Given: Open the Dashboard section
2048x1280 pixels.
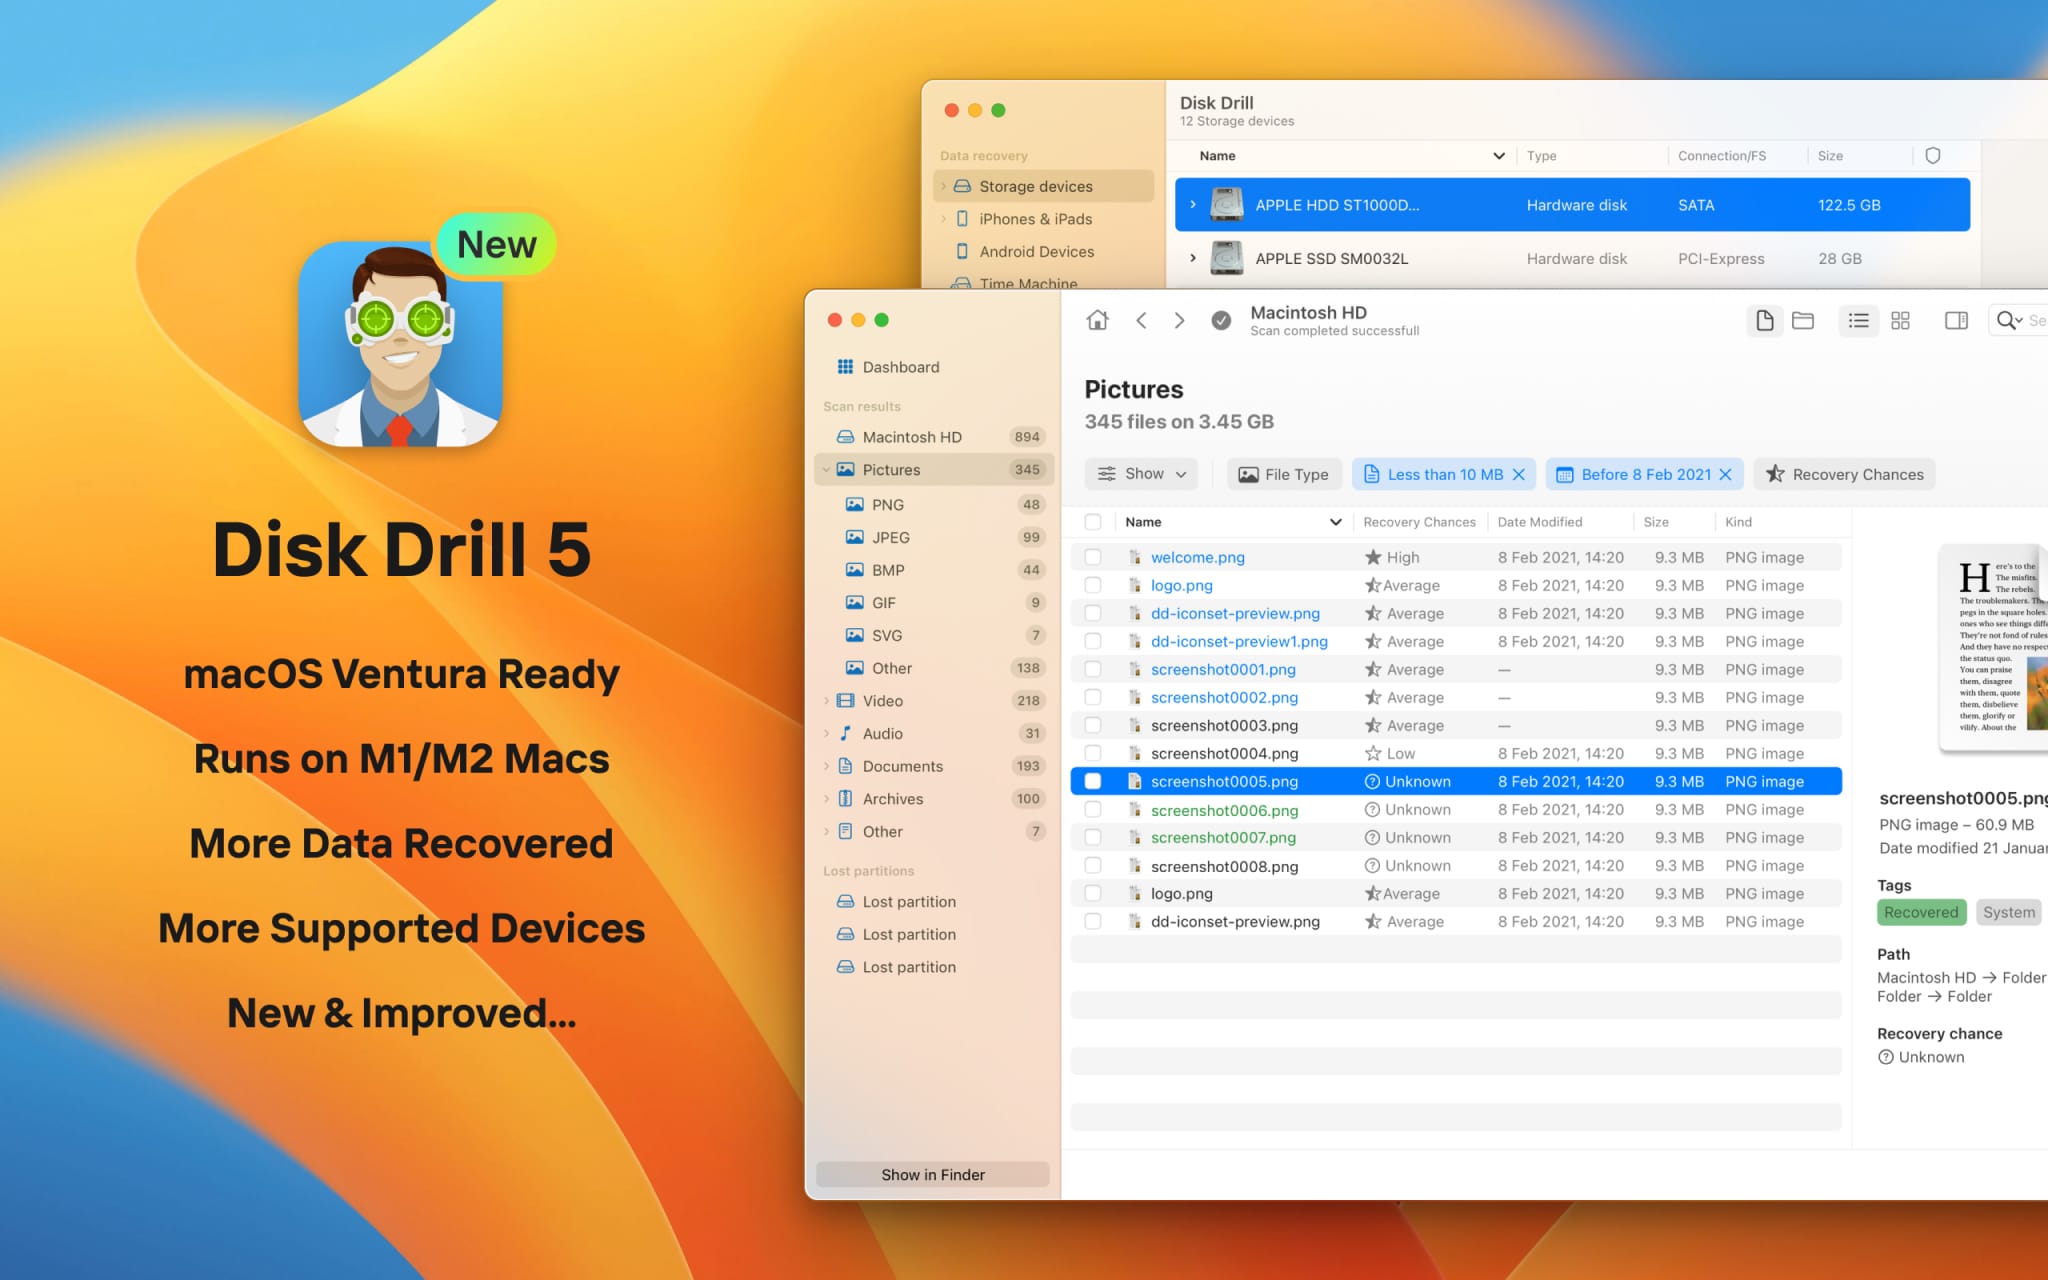Looking at the screenshot, I should pos(902,366).
